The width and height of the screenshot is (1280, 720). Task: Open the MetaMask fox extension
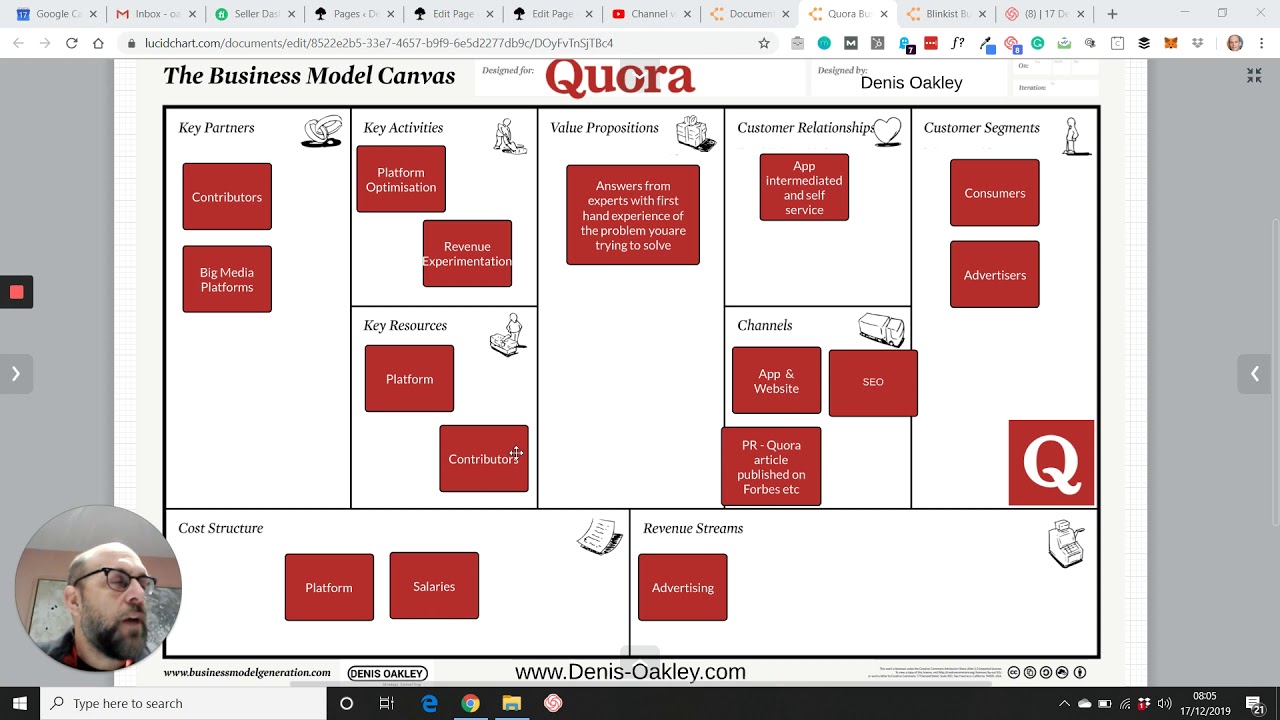click(1170, 43)
